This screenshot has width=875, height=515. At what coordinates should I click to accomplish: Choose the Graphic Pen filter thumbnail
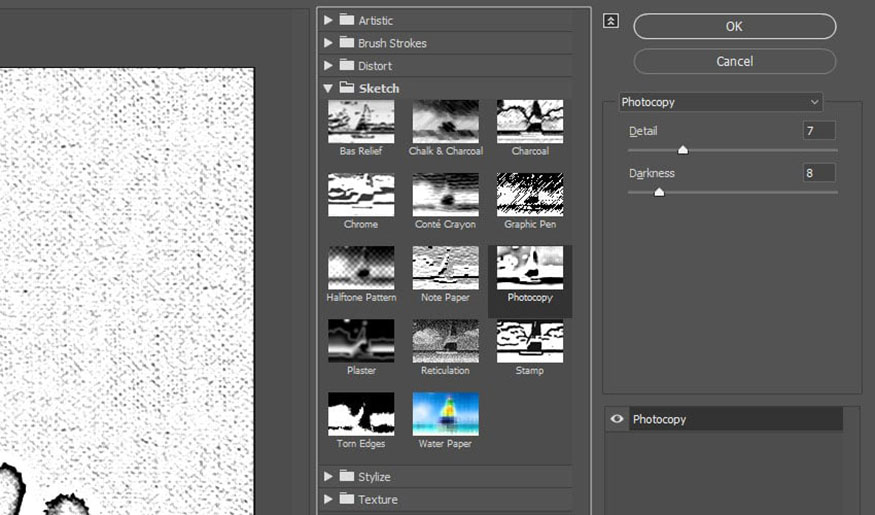coord(530,195)
